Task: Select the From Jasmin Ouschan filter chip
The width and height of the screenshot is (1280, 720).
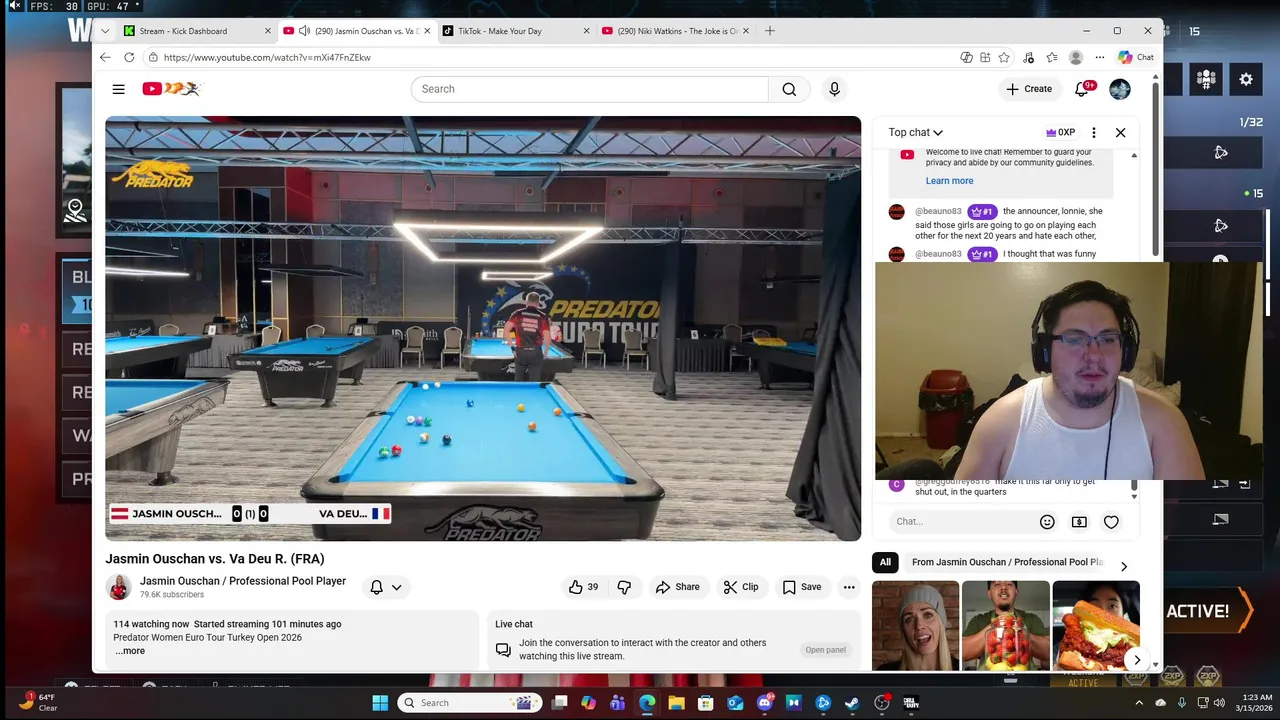Action: (1006, 562)
